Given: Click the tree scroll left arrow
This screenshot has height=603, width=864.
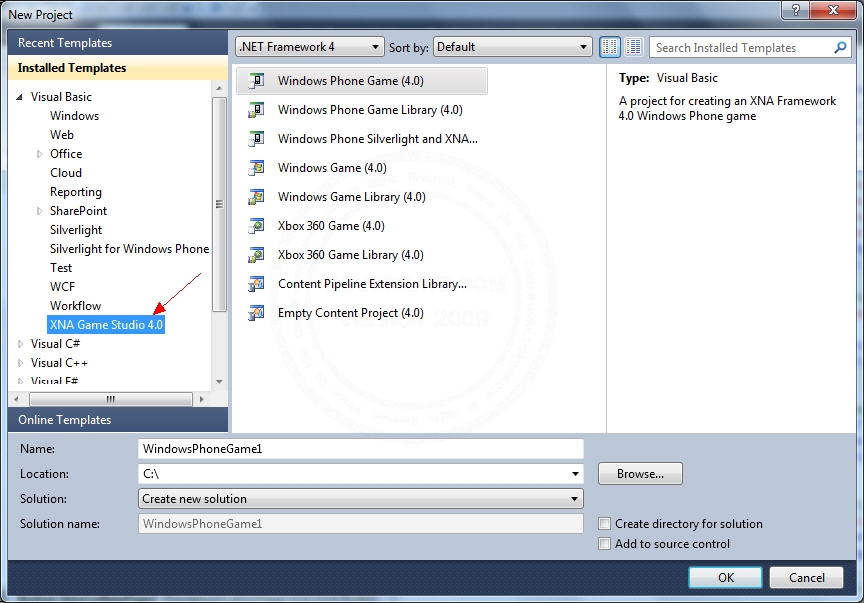Looking at the screenshot, I should click(16, 399).
